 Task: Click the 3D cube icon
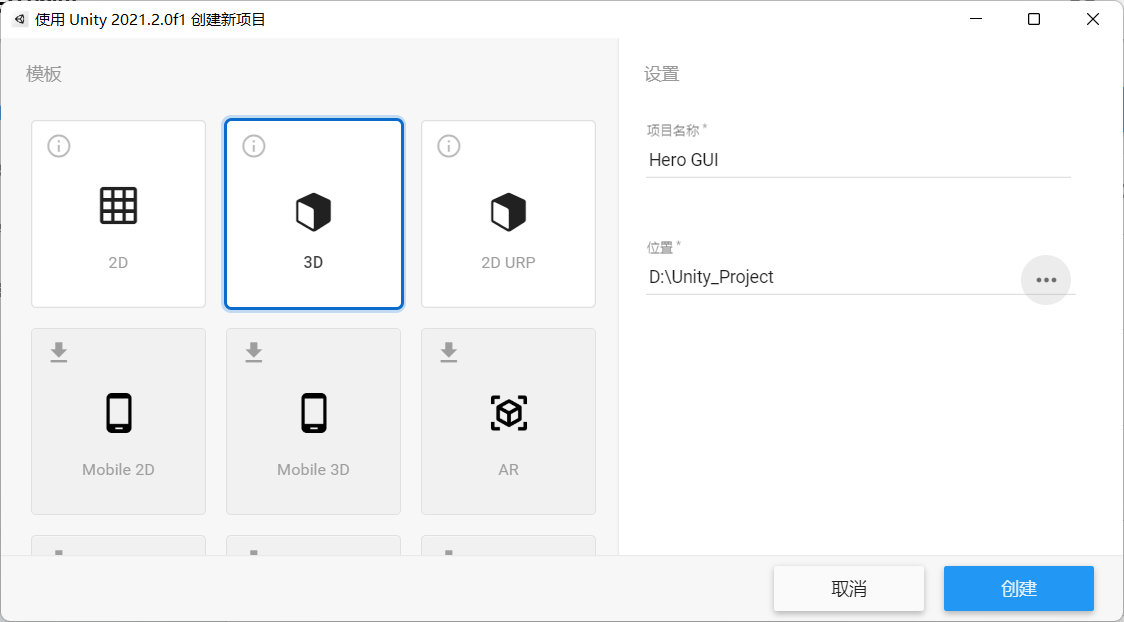(313, 212)
